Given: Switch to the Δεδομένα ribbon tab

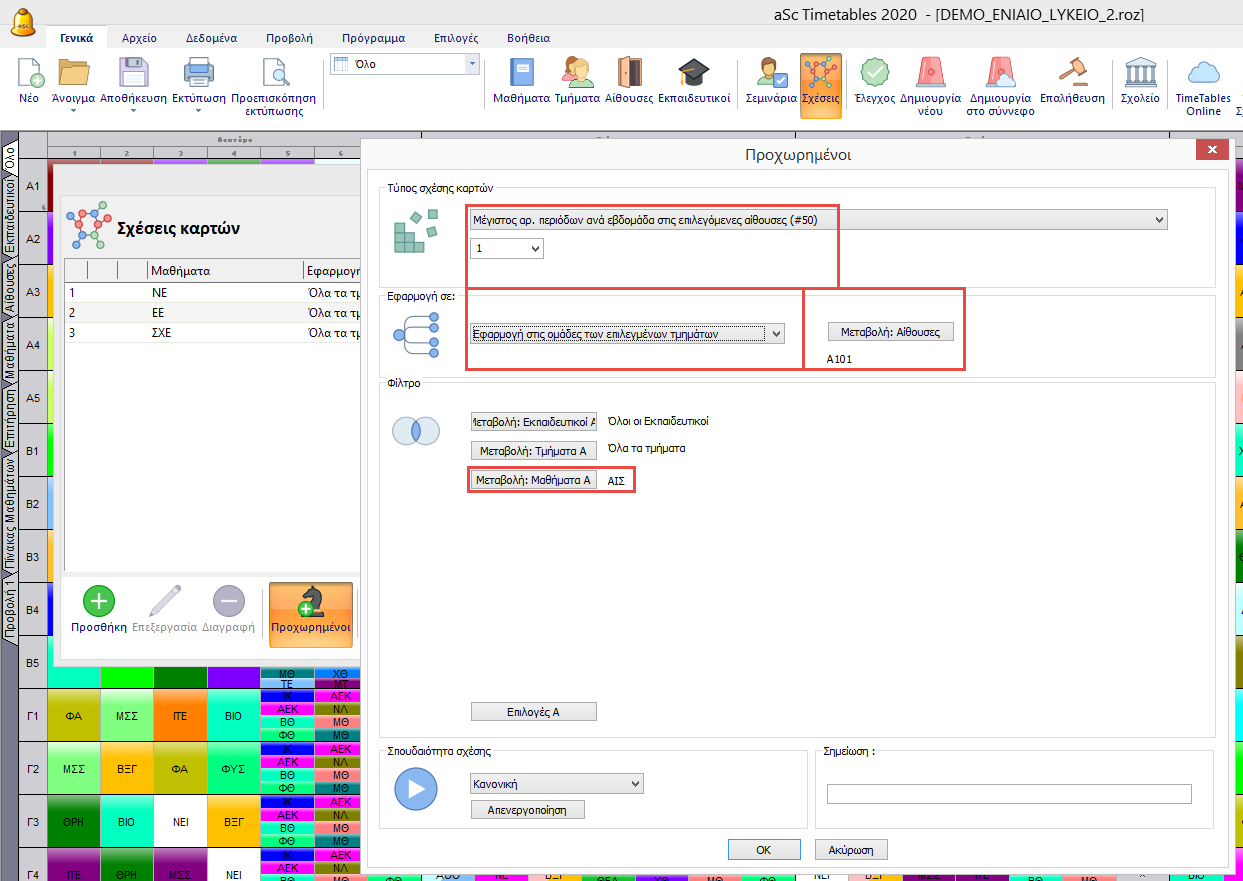Looking at the screenshot, I should point(211,38).
